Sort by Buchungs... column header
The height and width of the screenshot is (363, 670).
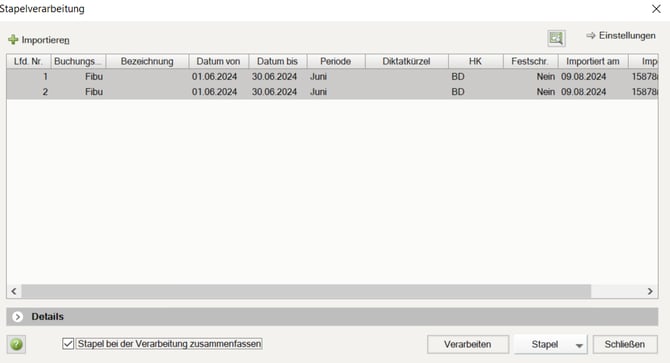79,61
